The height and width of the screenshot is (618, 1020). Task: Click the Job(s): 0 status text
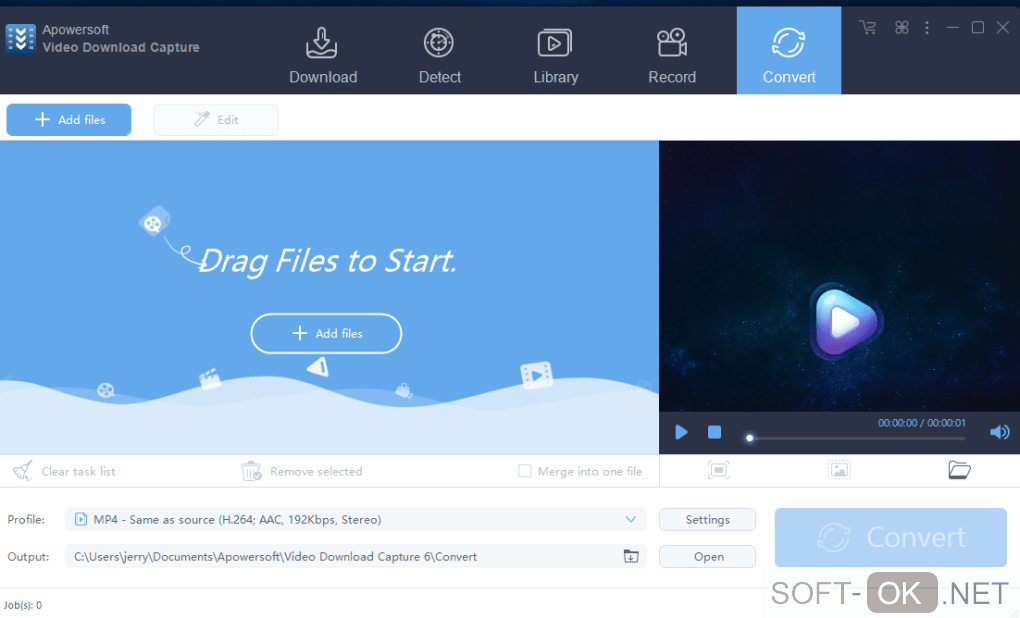coord(23,606)
